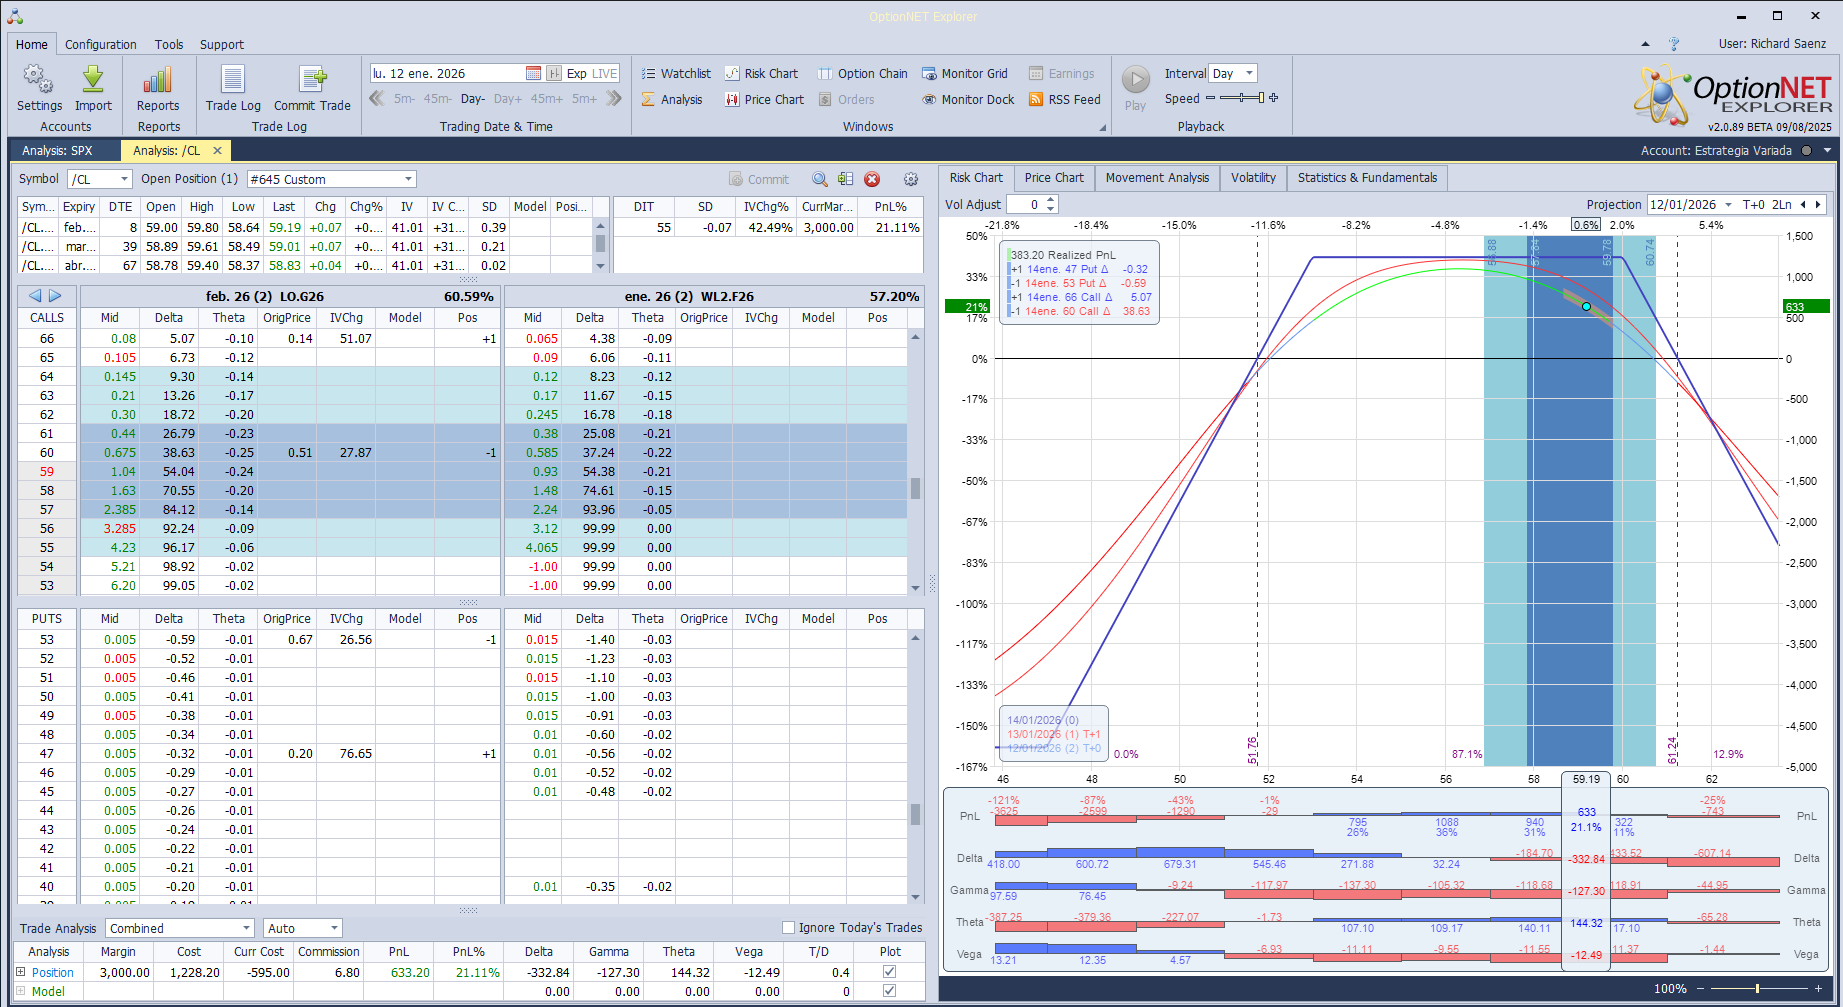The width and height of the screenshot is (1843, 1007).
Task: Expand the Symbol /CL dropdown
Action: click(124, 180)
